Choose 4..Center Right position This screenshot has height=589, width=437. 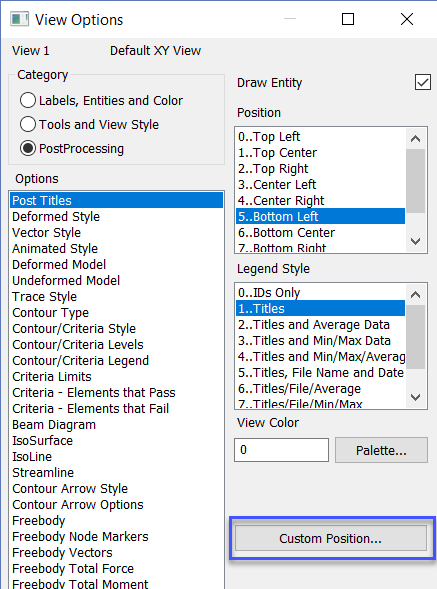[x=321, y=201]
